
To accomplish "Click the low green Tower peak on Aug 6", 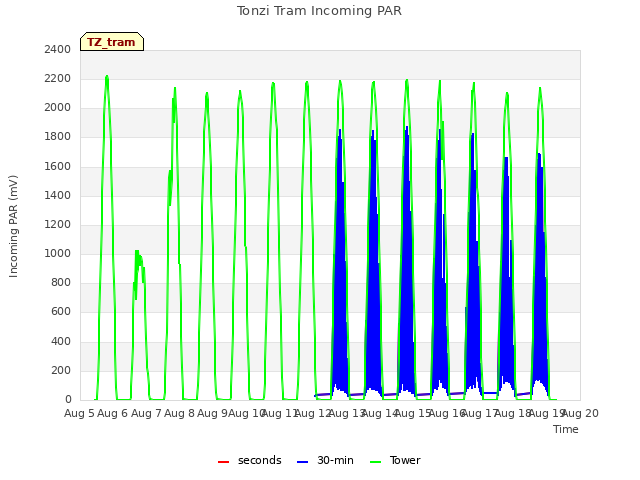I will (x=137, y=251).
